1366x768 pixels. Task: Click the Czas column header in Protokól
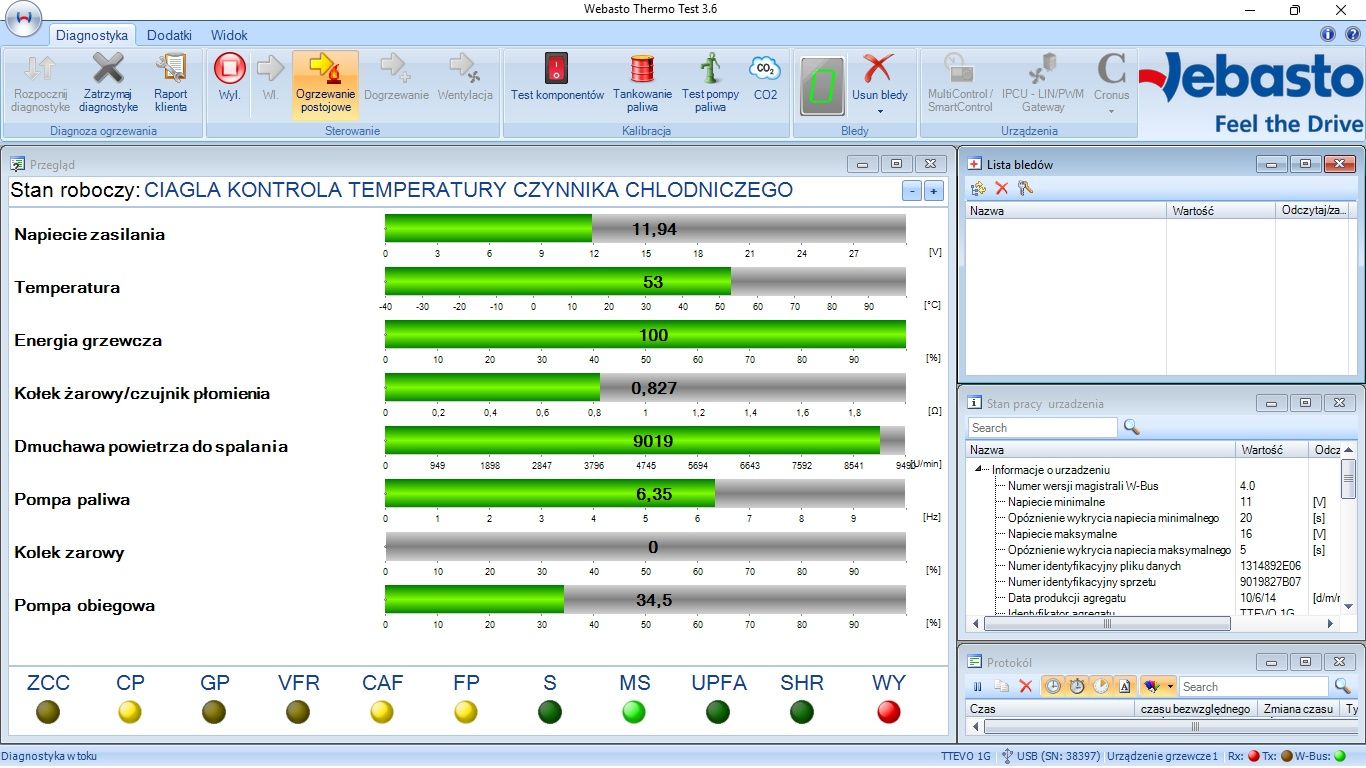point(1052,708)
